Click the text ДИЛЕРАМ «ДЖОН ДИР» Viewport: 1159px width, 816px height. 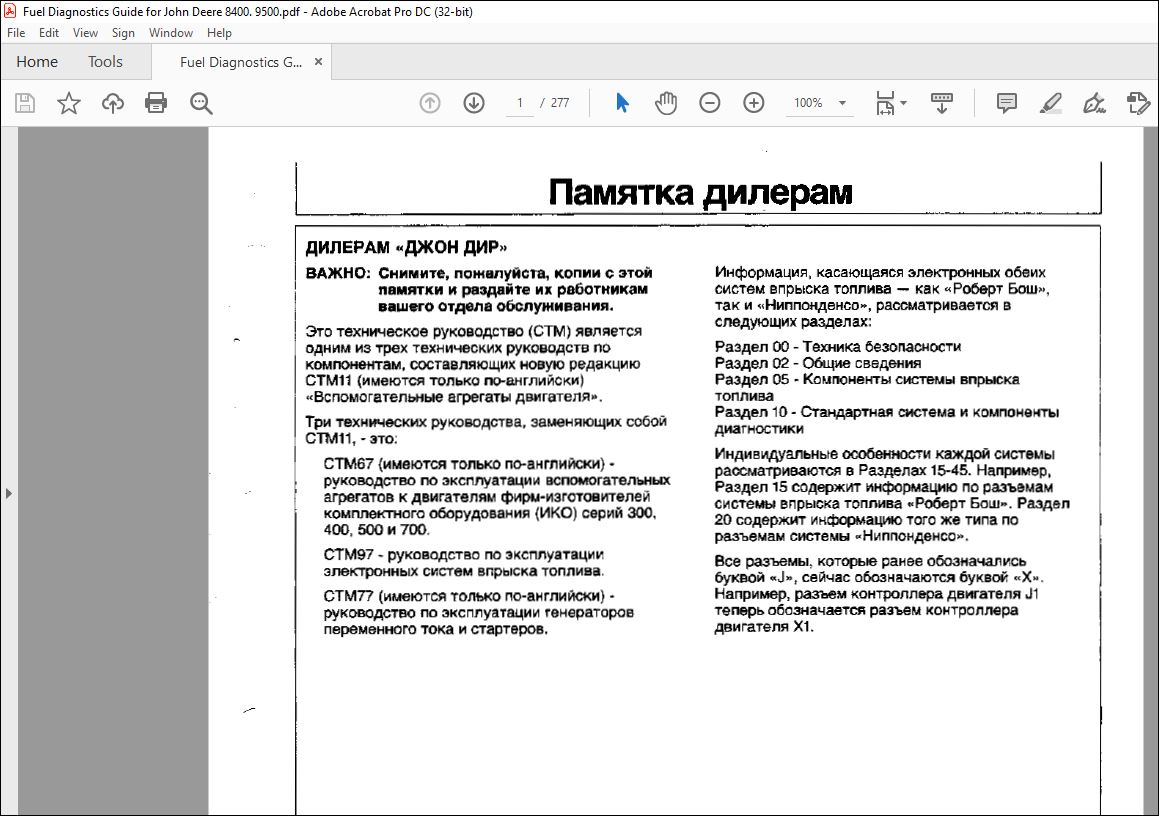point(406,247)
